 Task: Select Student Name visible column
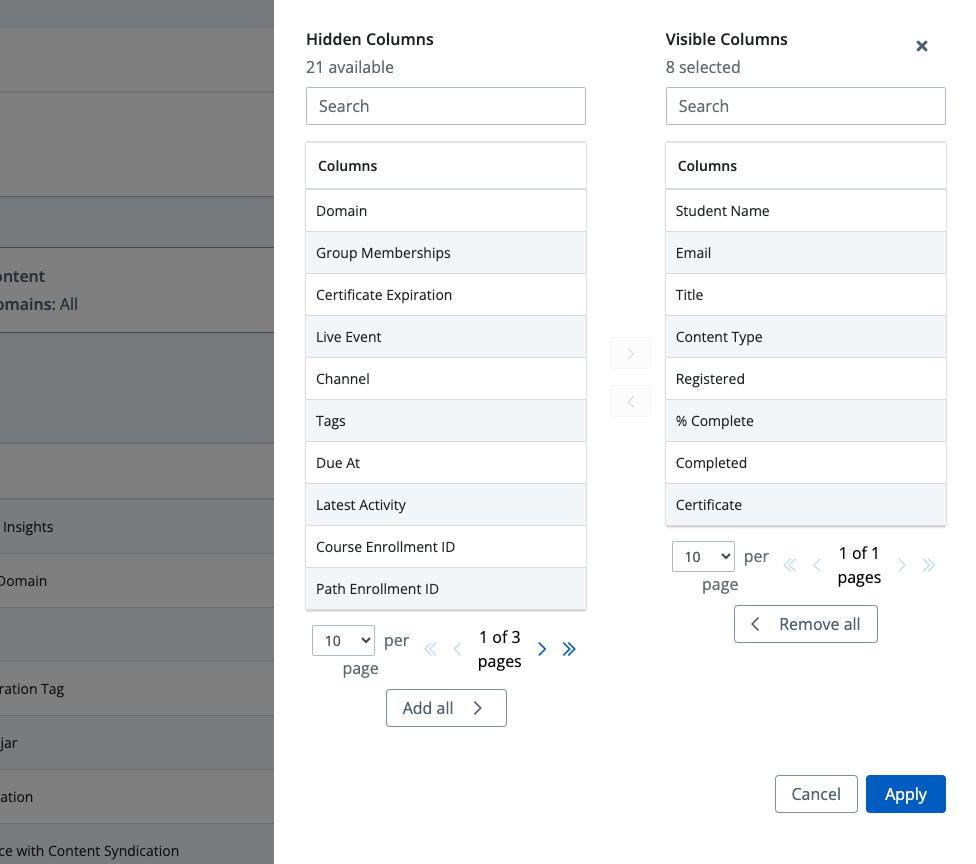tap(806, 211)
